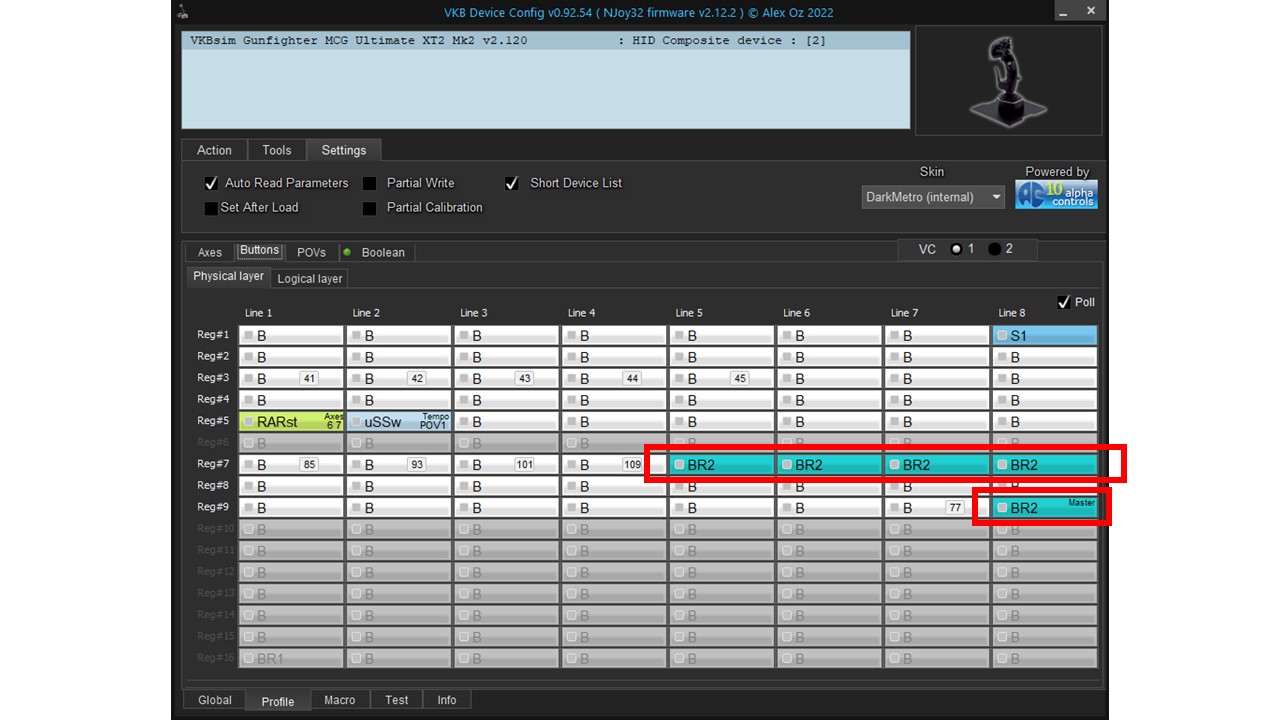This screenshot has height=720, width=1280.
Task: Select the uSSw Tempo POV1 cell
Action: point(399,421)
